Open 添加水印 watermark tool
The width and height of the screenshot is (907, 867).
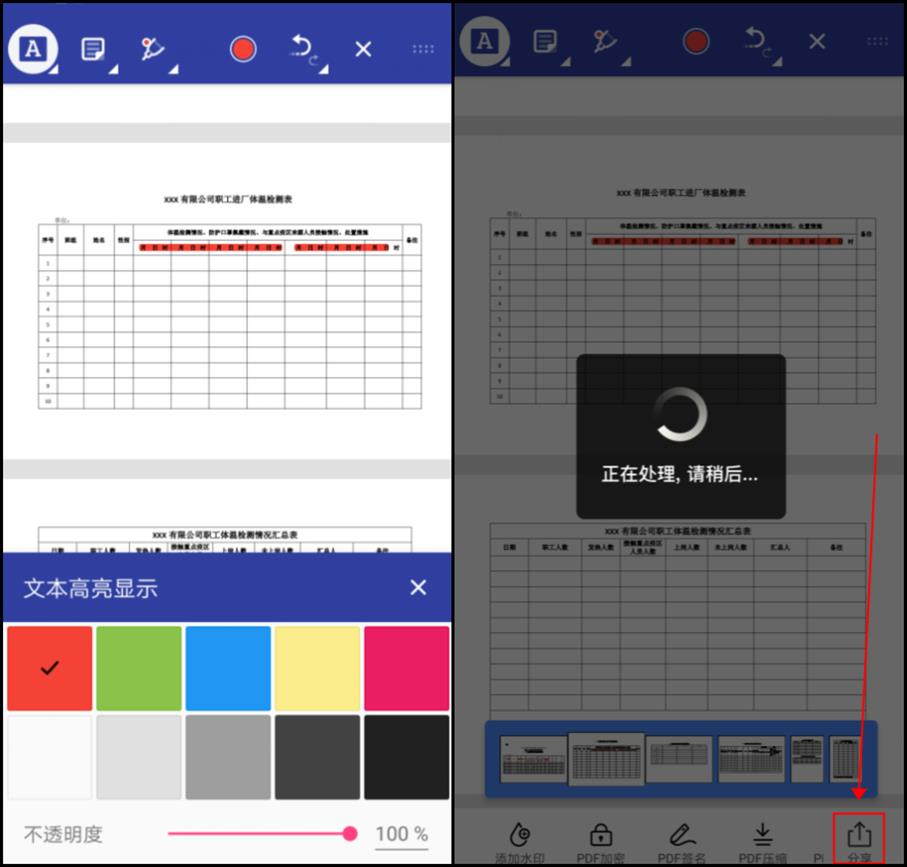519,842
